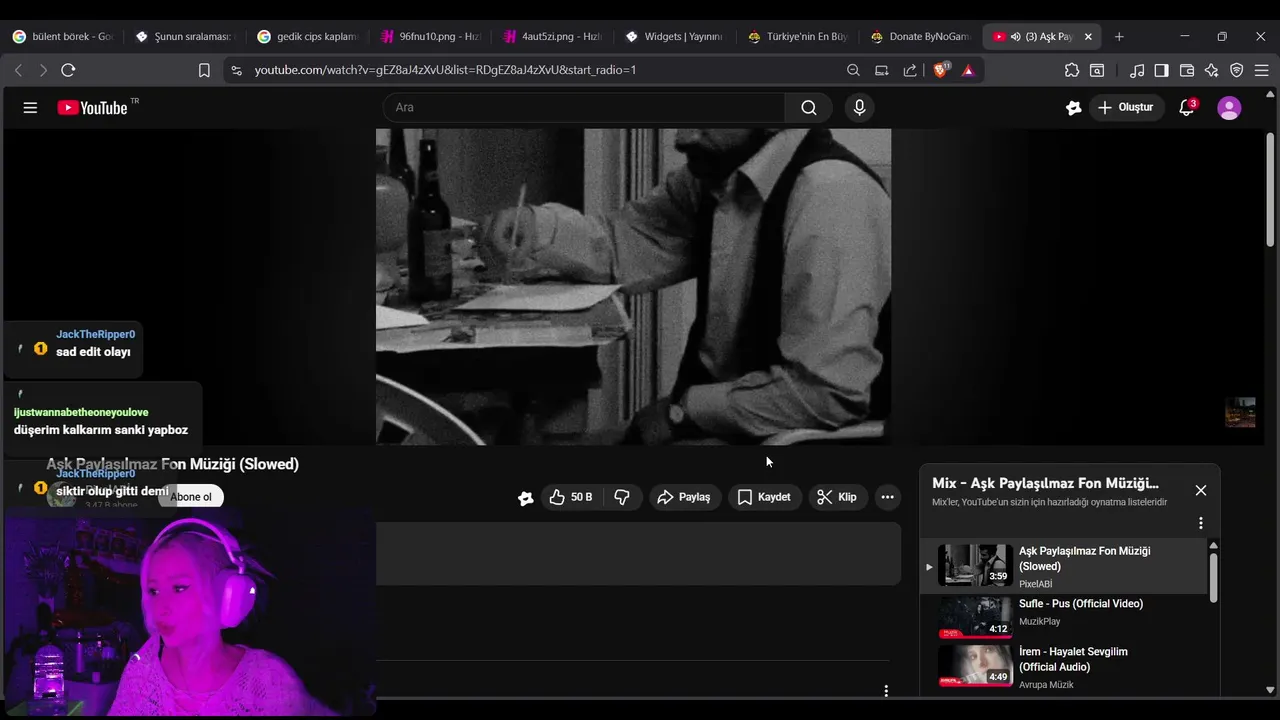This screenshot has height=720, width=1280.
Task: Reload the page in the browser
Action: point(68,70)
